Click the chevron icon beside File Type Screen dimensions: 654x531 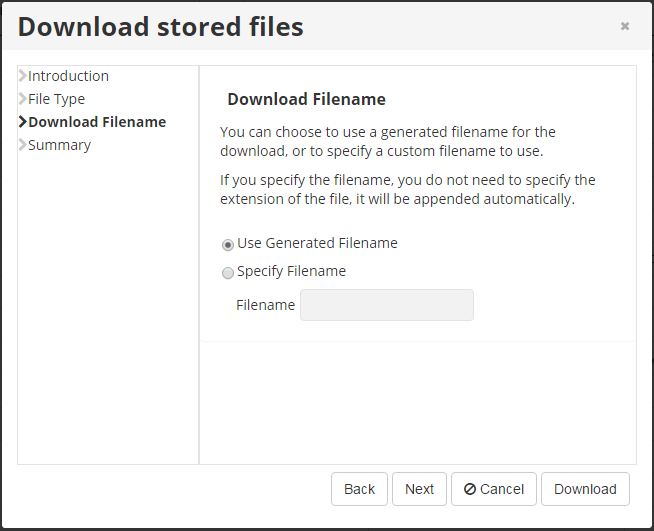tap(23, 99)
